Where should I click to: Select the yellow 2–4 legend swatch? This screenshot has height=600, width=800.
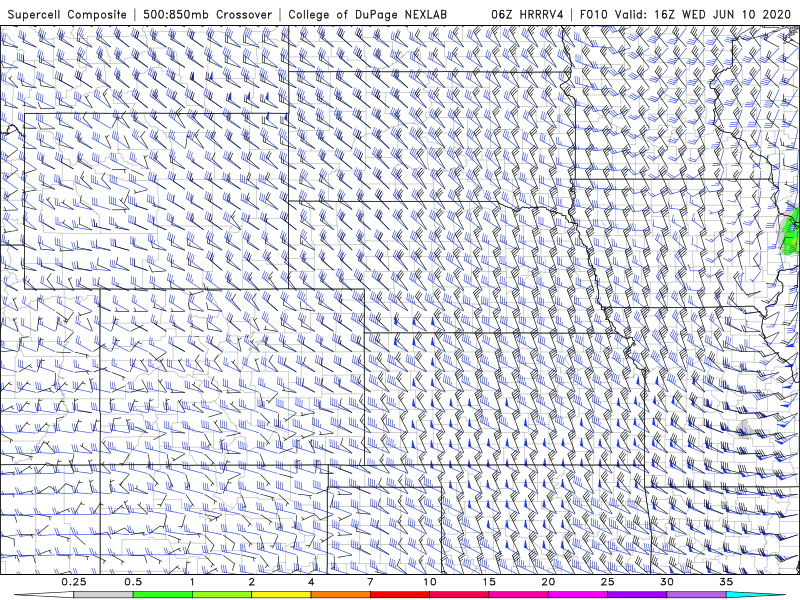point(281,595)
